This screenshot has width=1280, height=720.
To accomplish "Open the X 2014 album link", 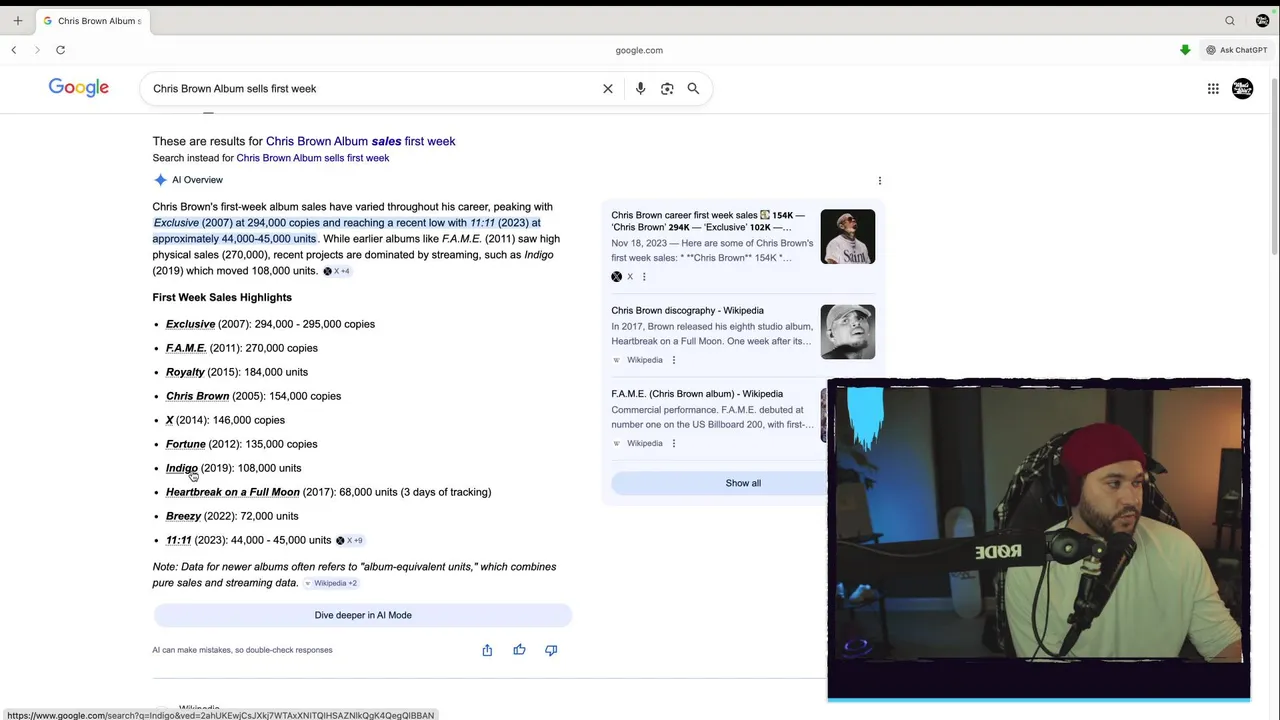I will coord(170,420).
